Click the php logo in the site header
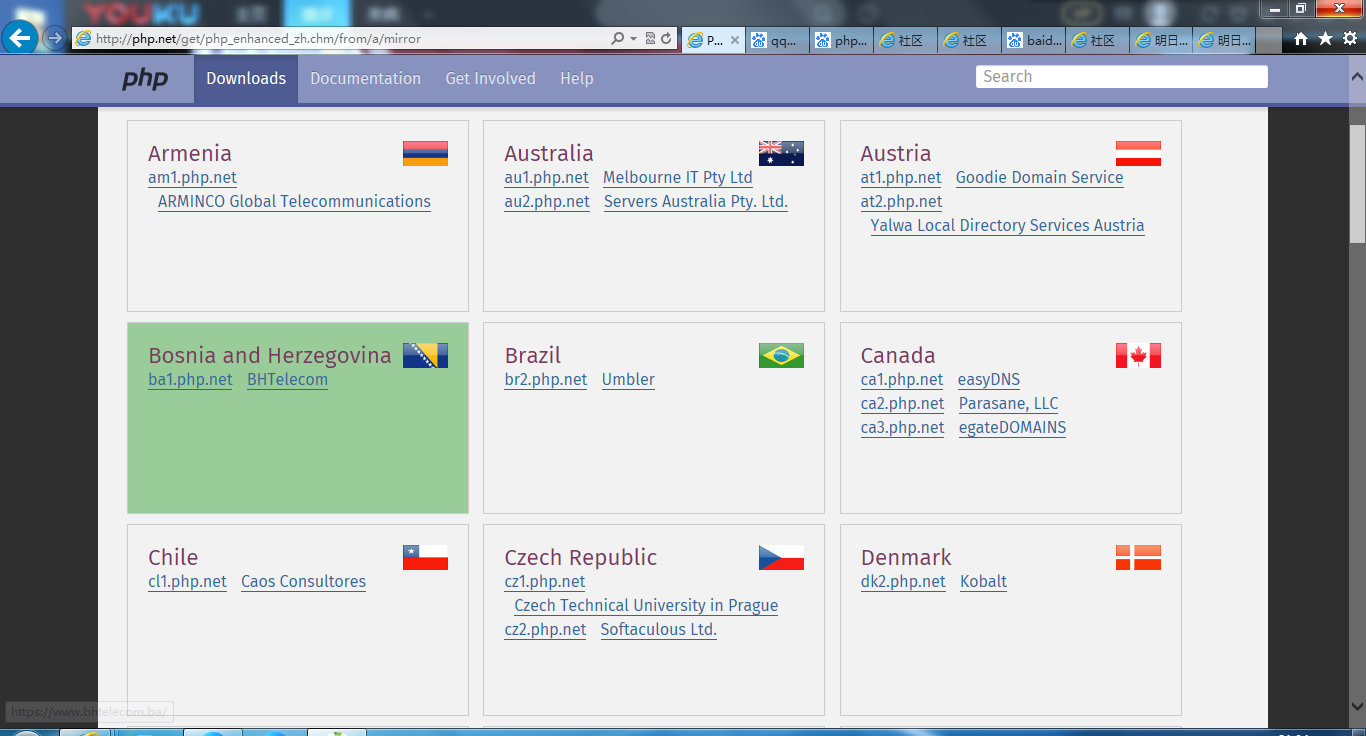Screen dimensions: 1366x736 point(145,79)
